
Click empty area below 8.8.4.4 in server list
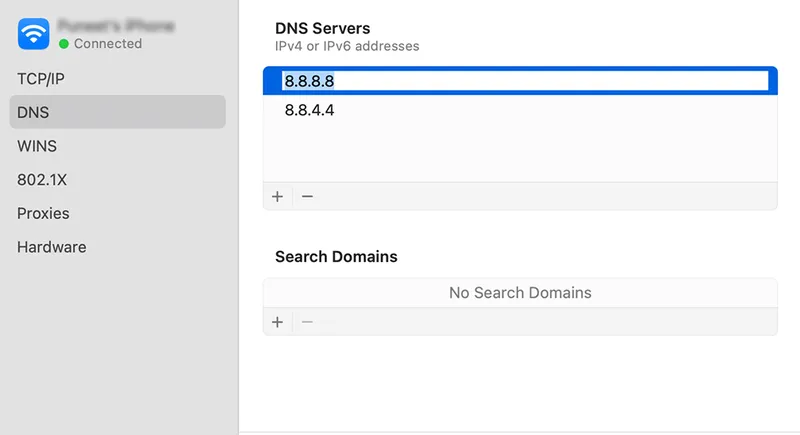click(x=519, y=152)
